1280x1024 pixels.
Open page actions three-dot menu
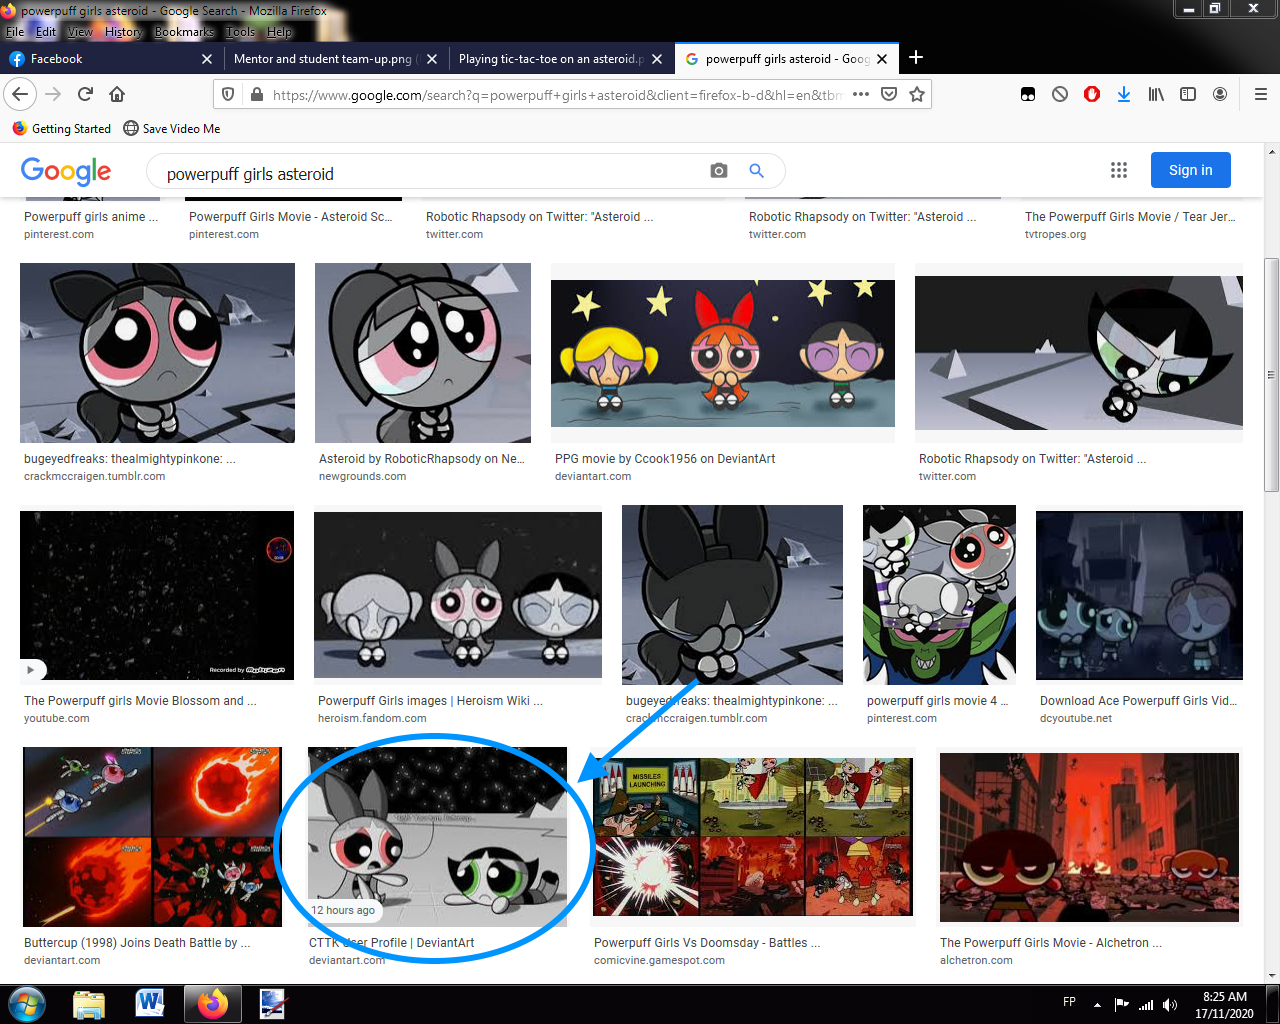[861, 94]
